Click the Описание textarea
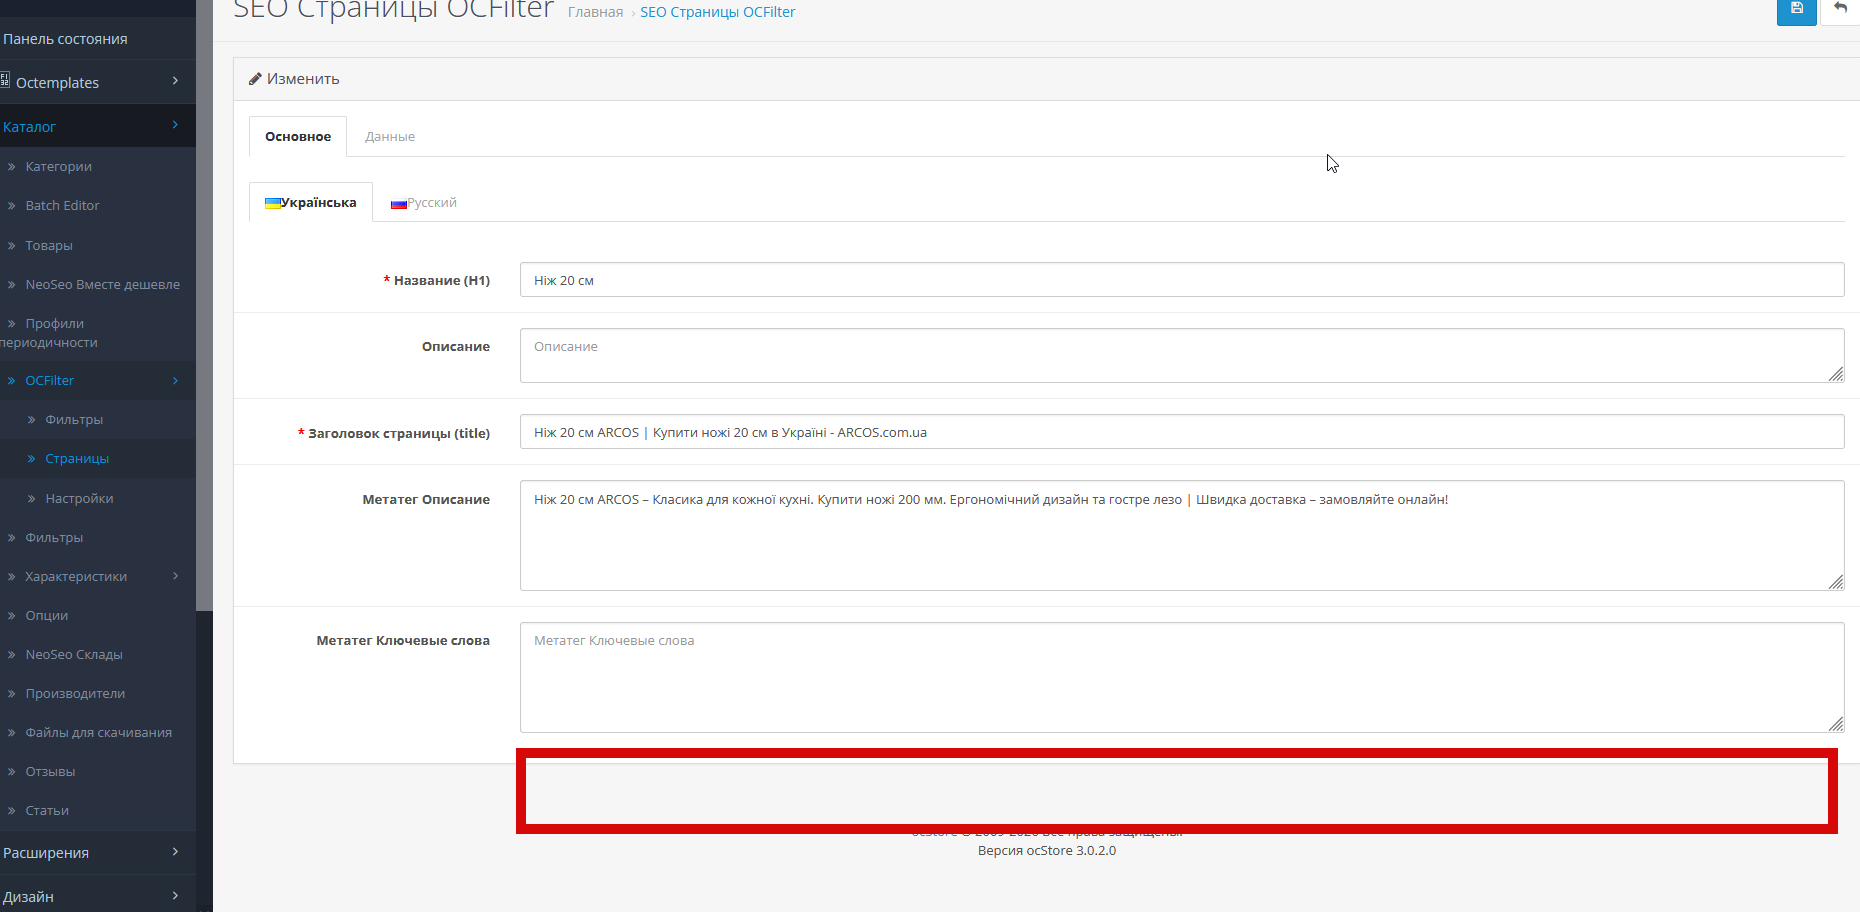 point(1182,355)
